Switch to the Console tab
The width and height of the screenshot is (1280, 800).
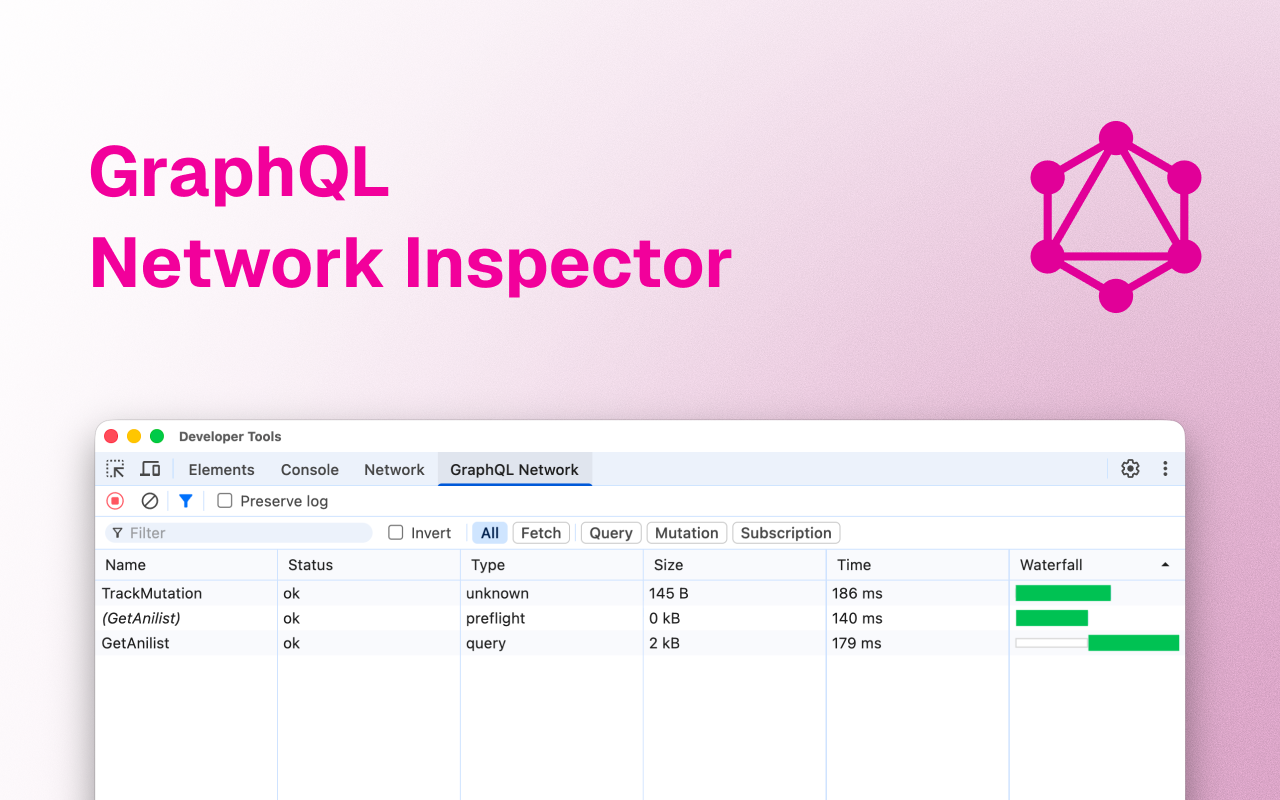[x=309, y=470]
